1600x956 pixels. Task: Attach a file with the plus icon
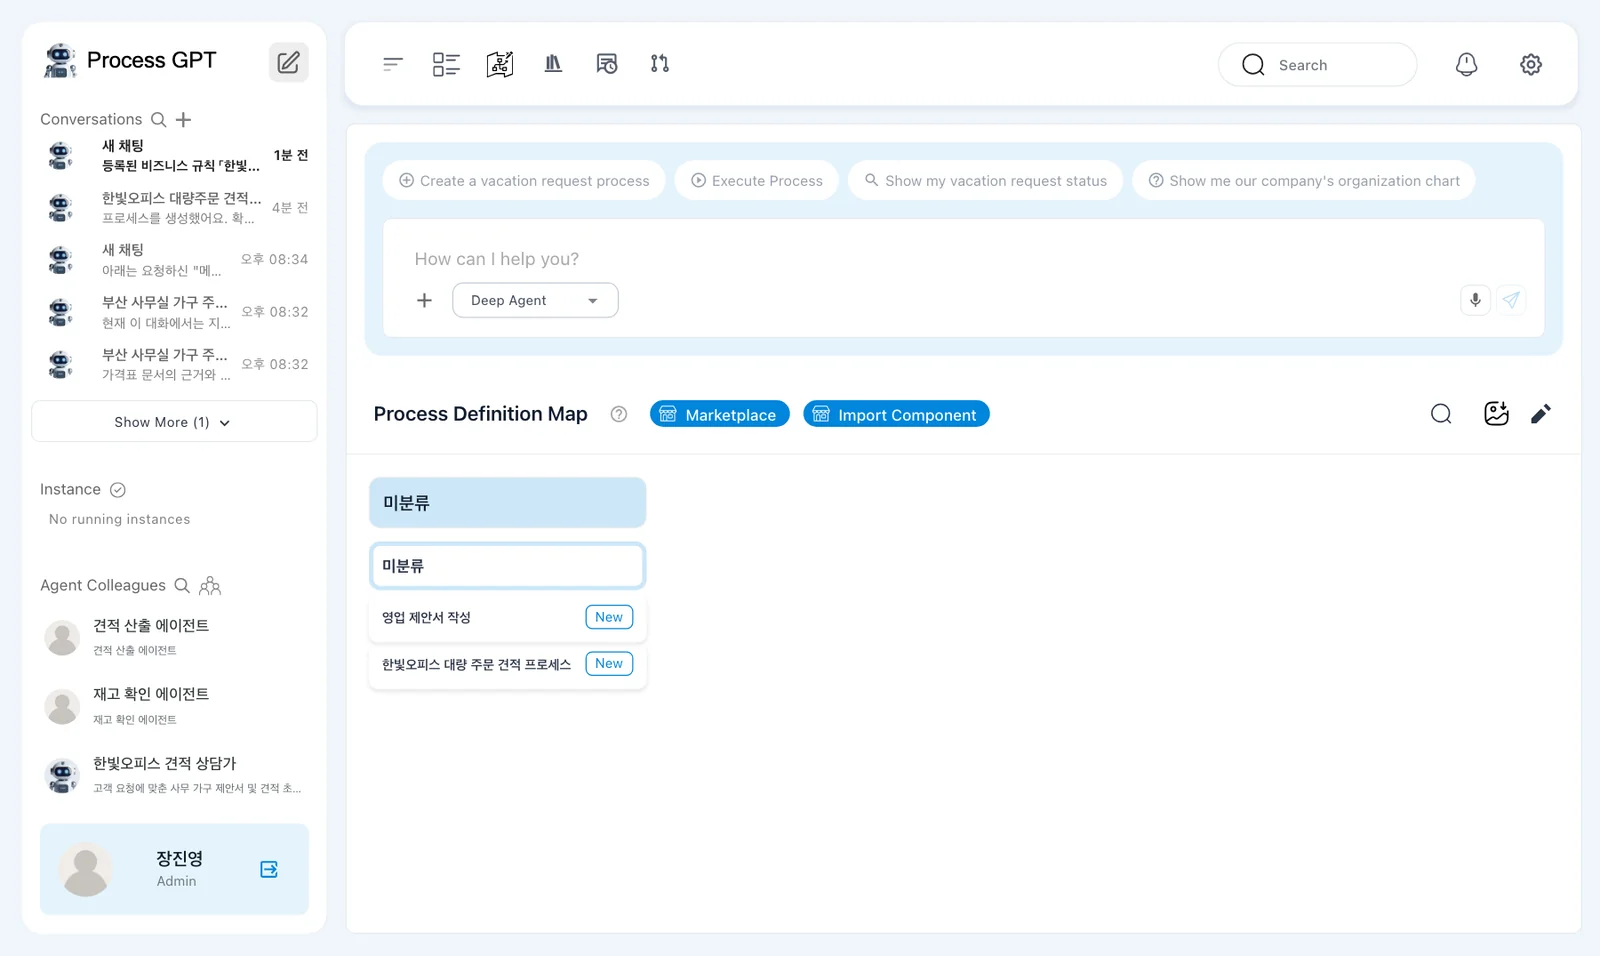(424, 300)
